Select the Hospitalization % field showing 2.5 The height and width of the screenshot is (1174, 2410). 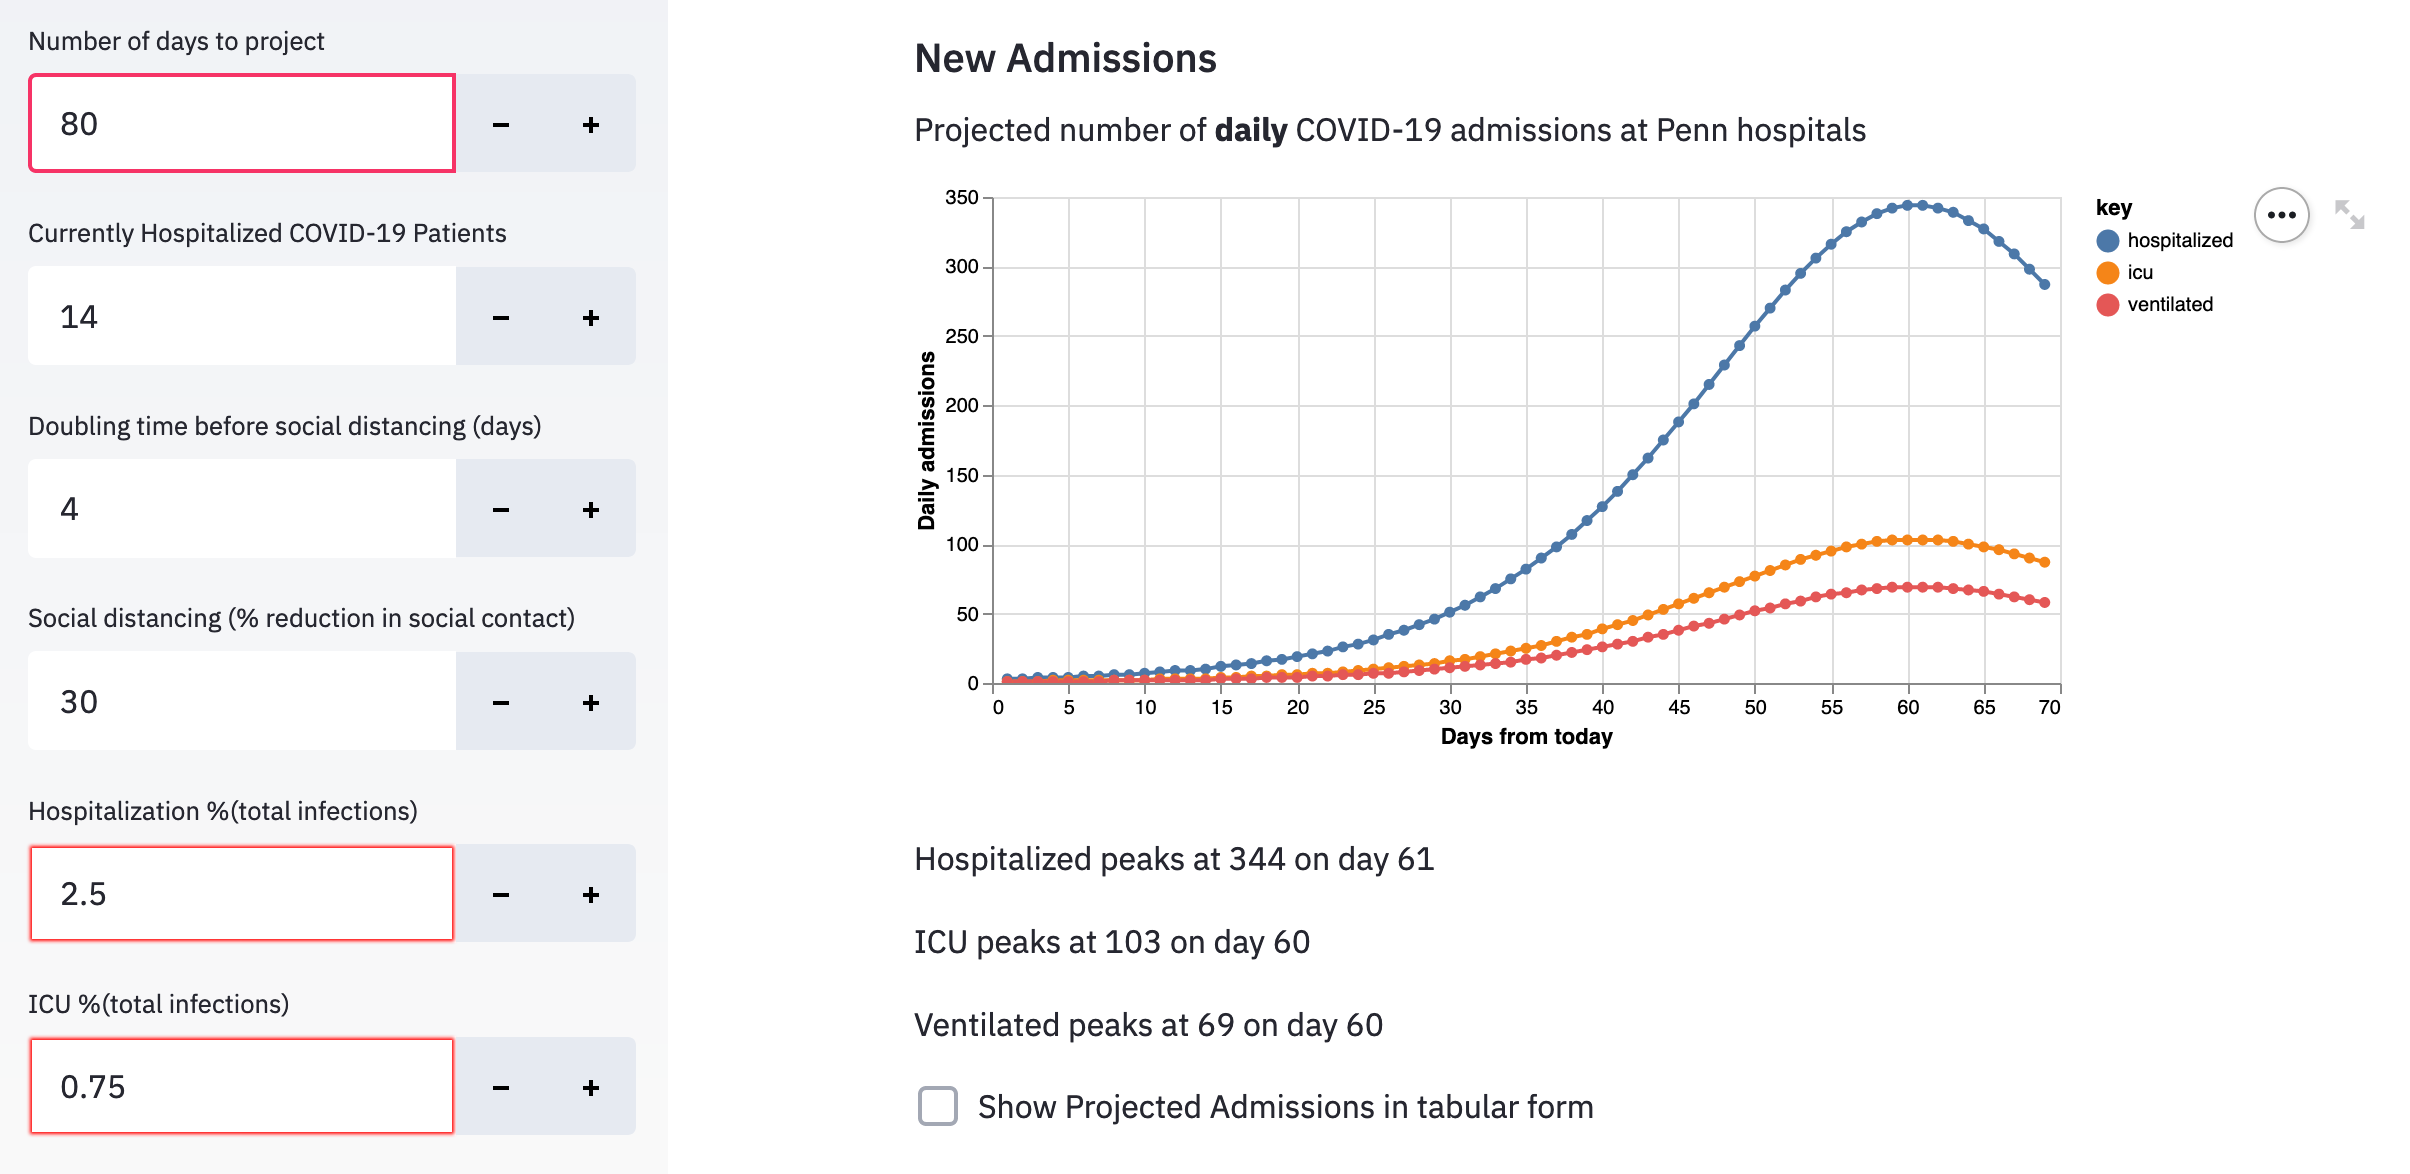(240, 893)
